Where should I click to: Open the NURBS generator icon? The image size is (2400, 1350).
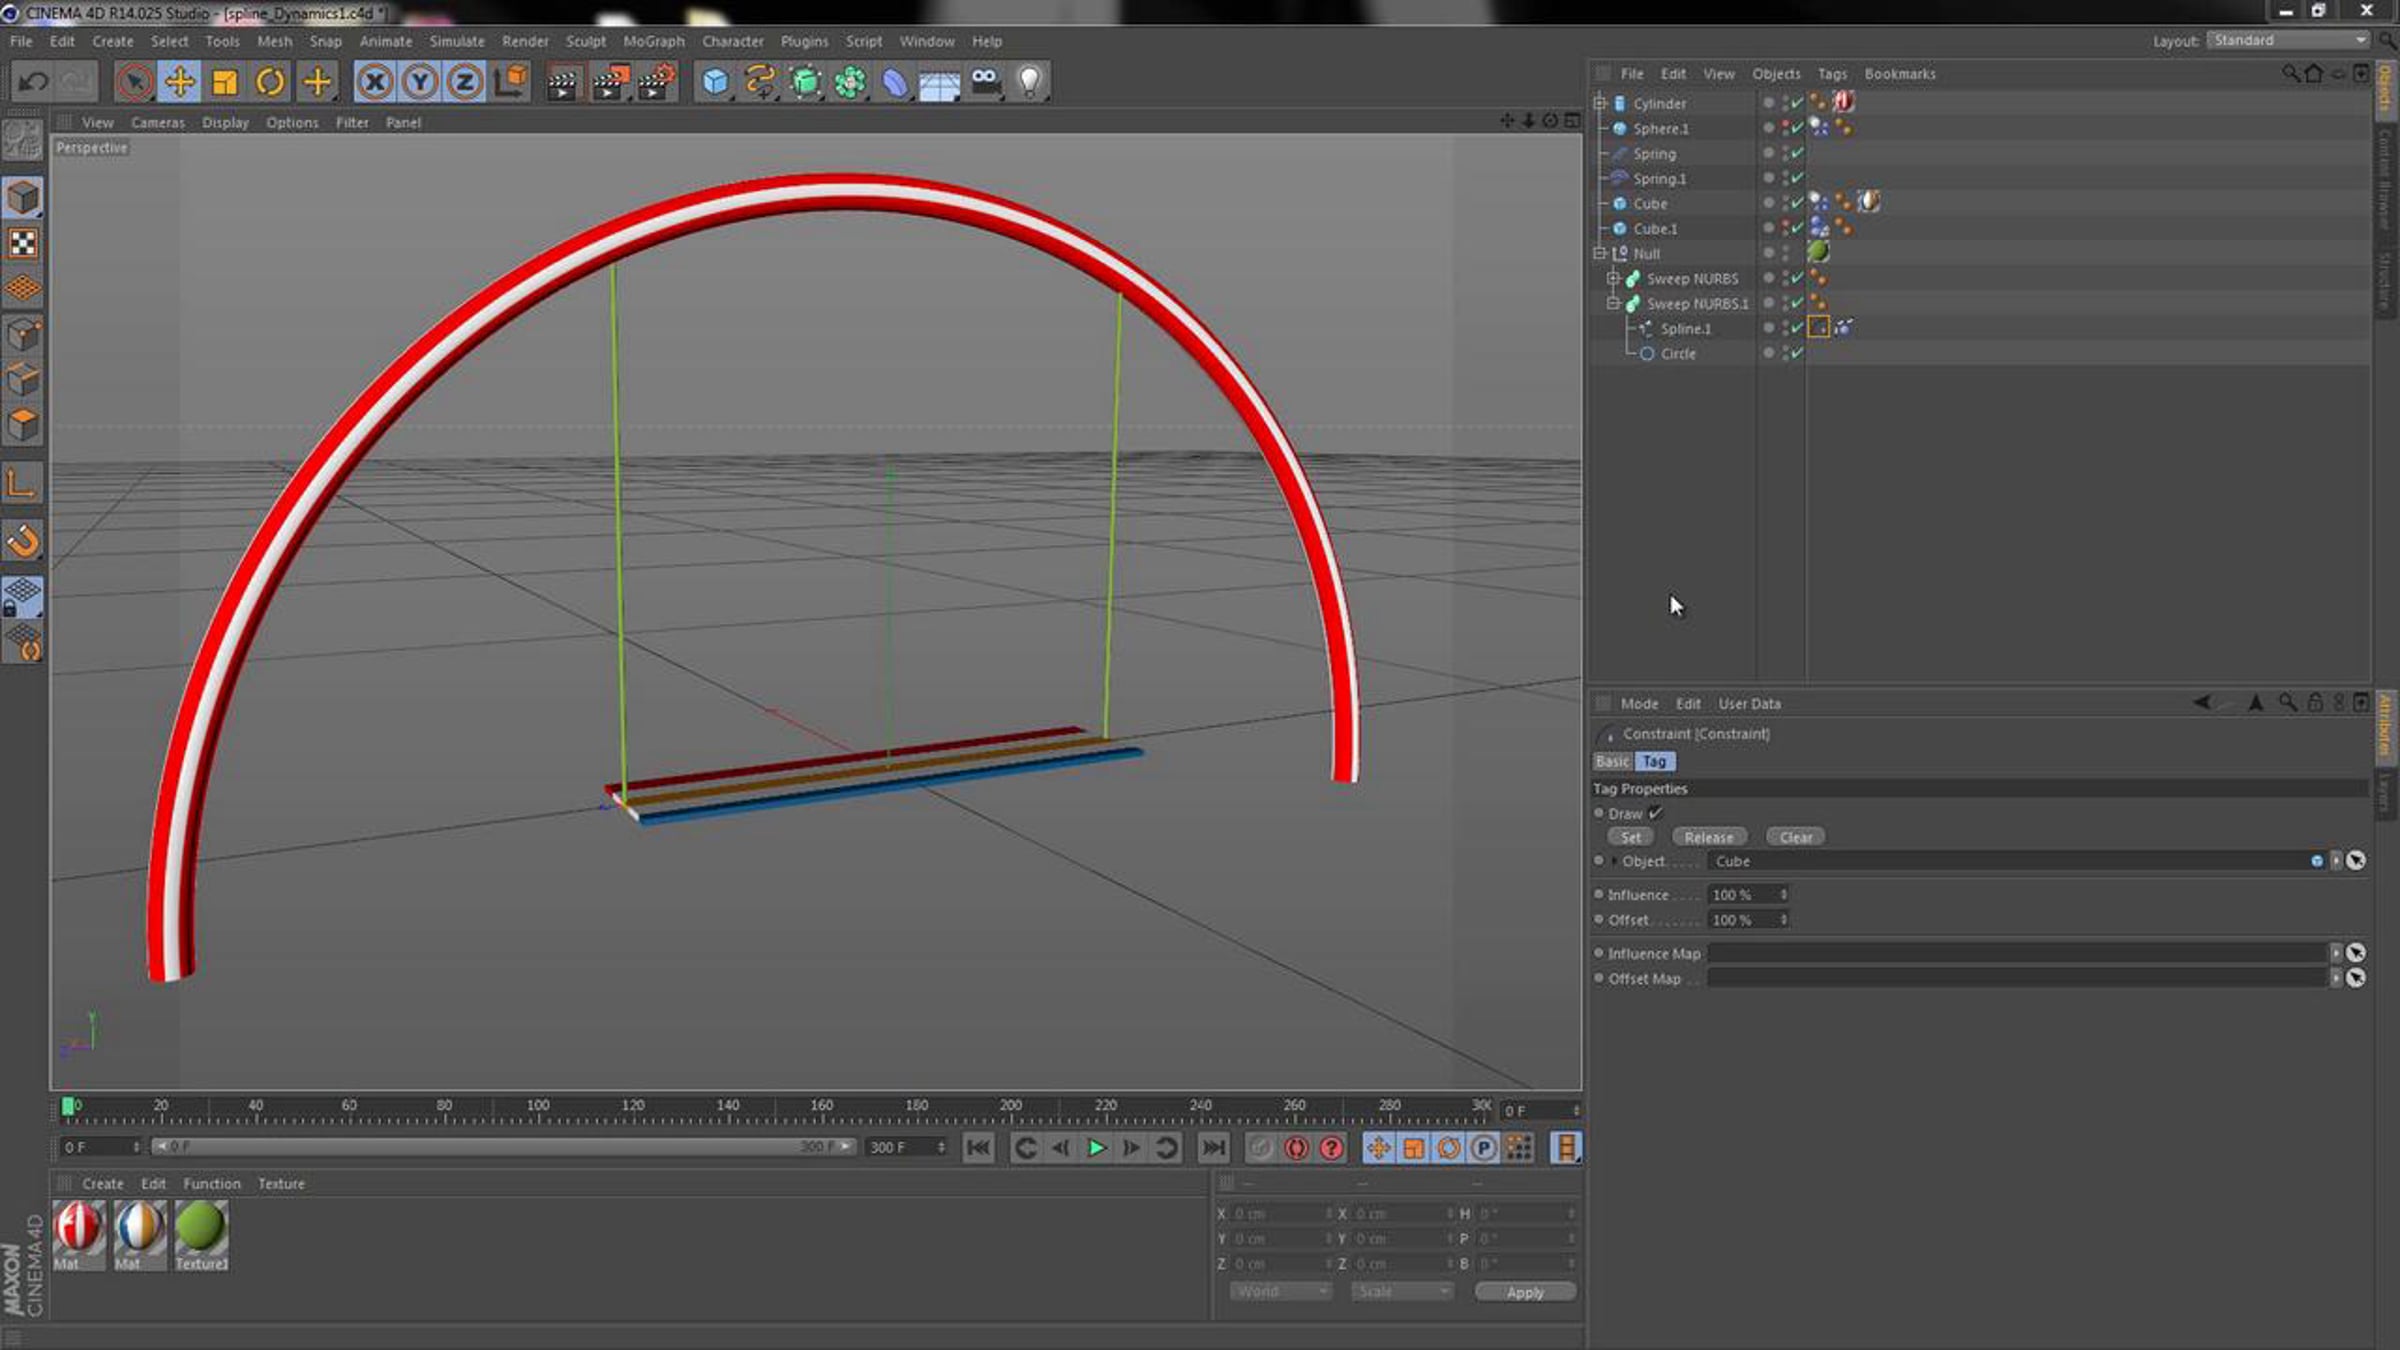point(805,82)
